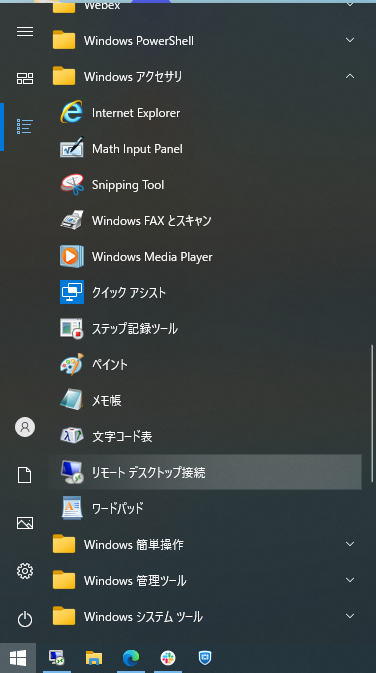Screen dimensions: 376x673
Task: Expand the Windows システム ツール chevron
Action: pyautogui.click(x=350, y=616)
